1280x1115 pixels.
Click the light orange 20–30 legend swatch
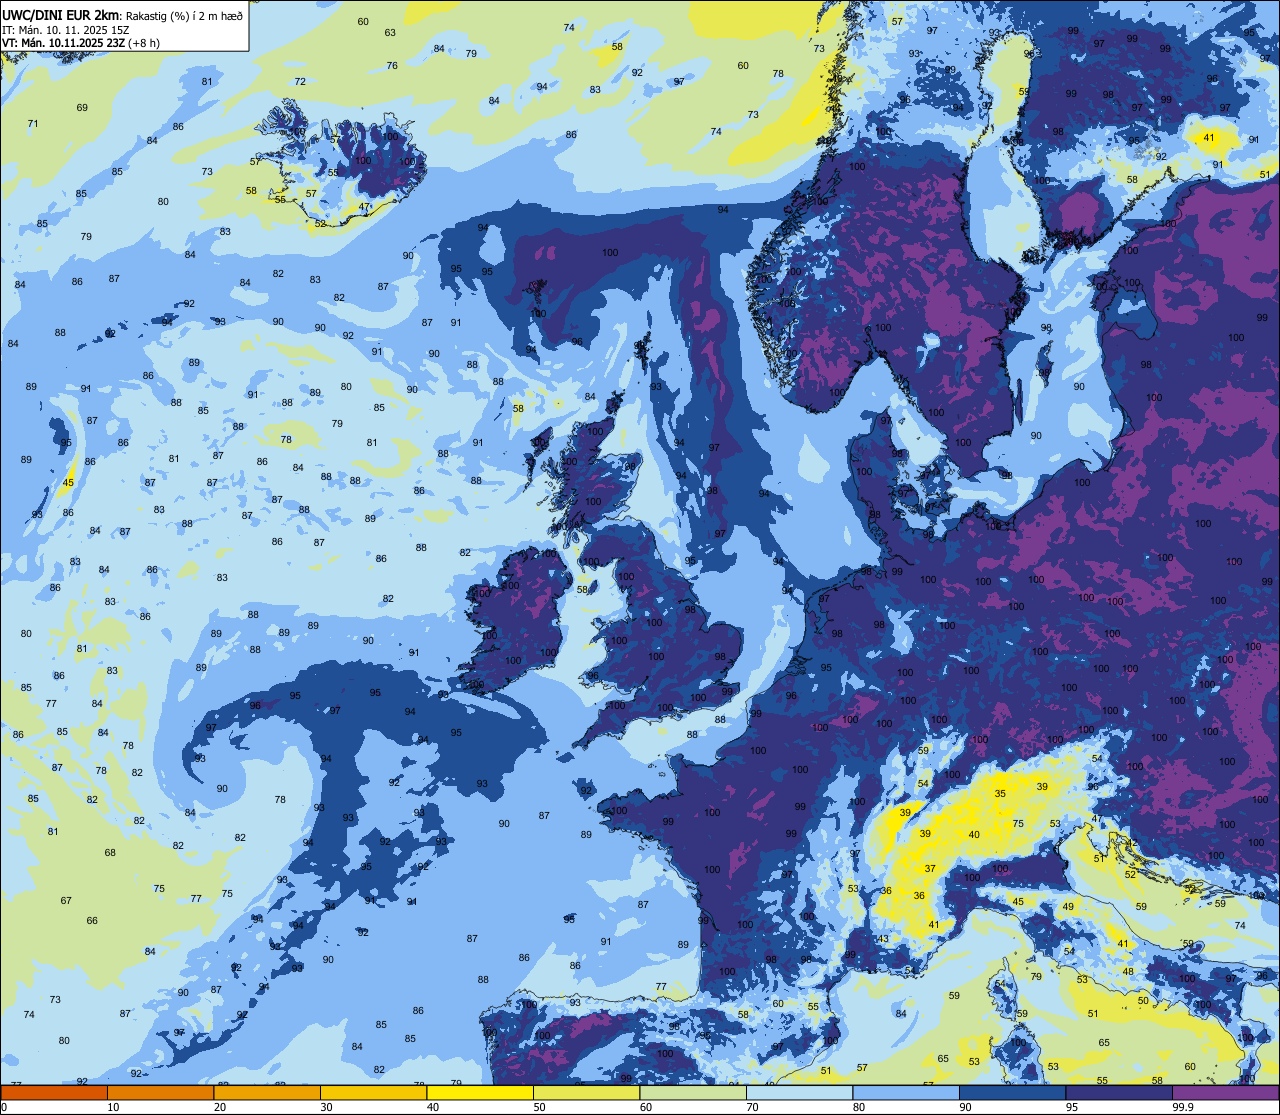click(267, 1092)
